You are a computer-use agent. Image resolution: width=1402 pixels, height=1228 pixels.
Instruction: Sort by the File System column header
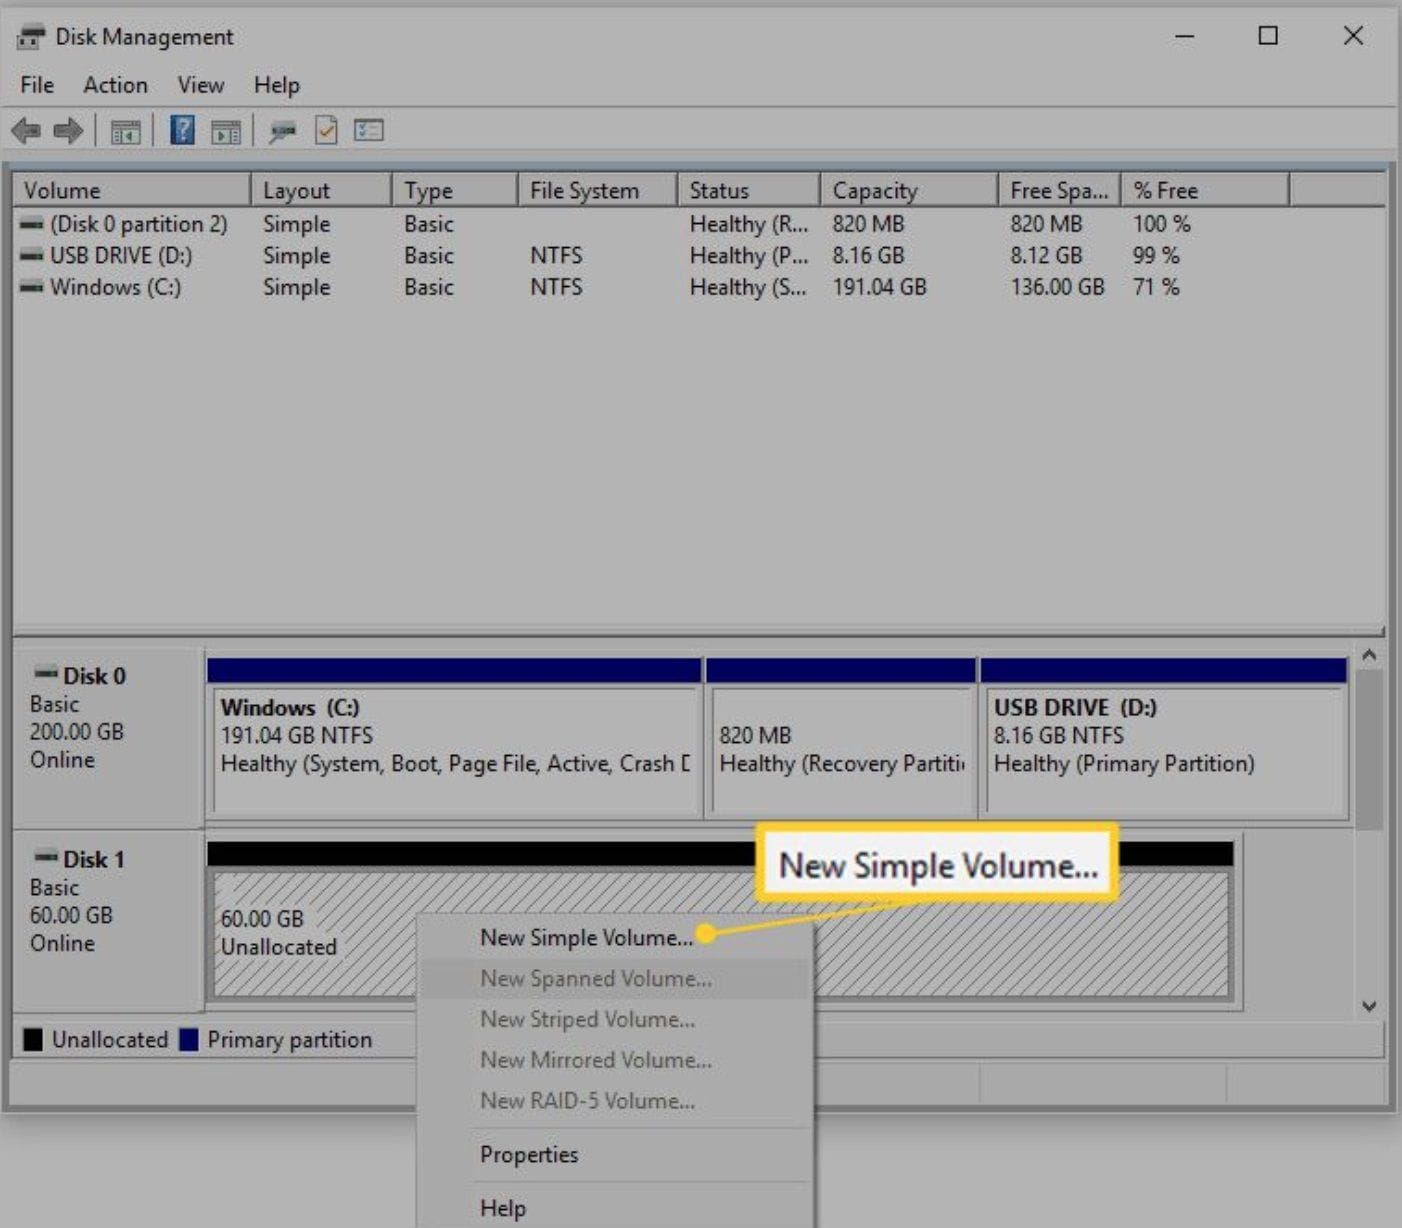coord(597,190)
